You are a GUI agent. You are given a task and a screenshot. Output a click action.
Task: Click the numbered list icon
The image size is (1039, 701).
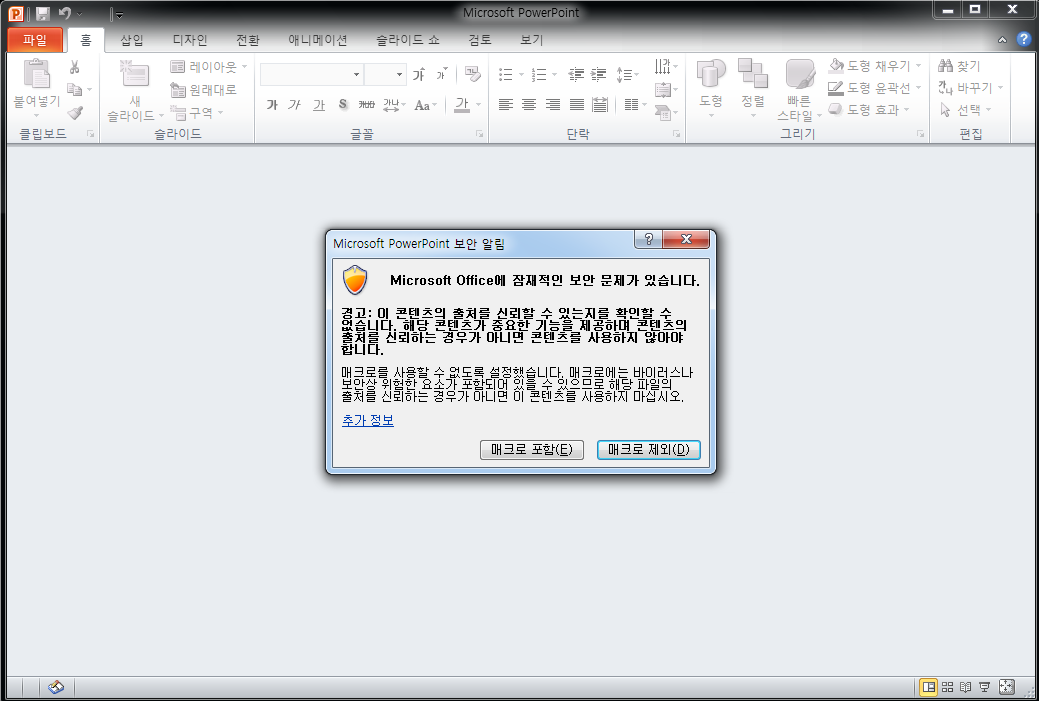[539, 74]
